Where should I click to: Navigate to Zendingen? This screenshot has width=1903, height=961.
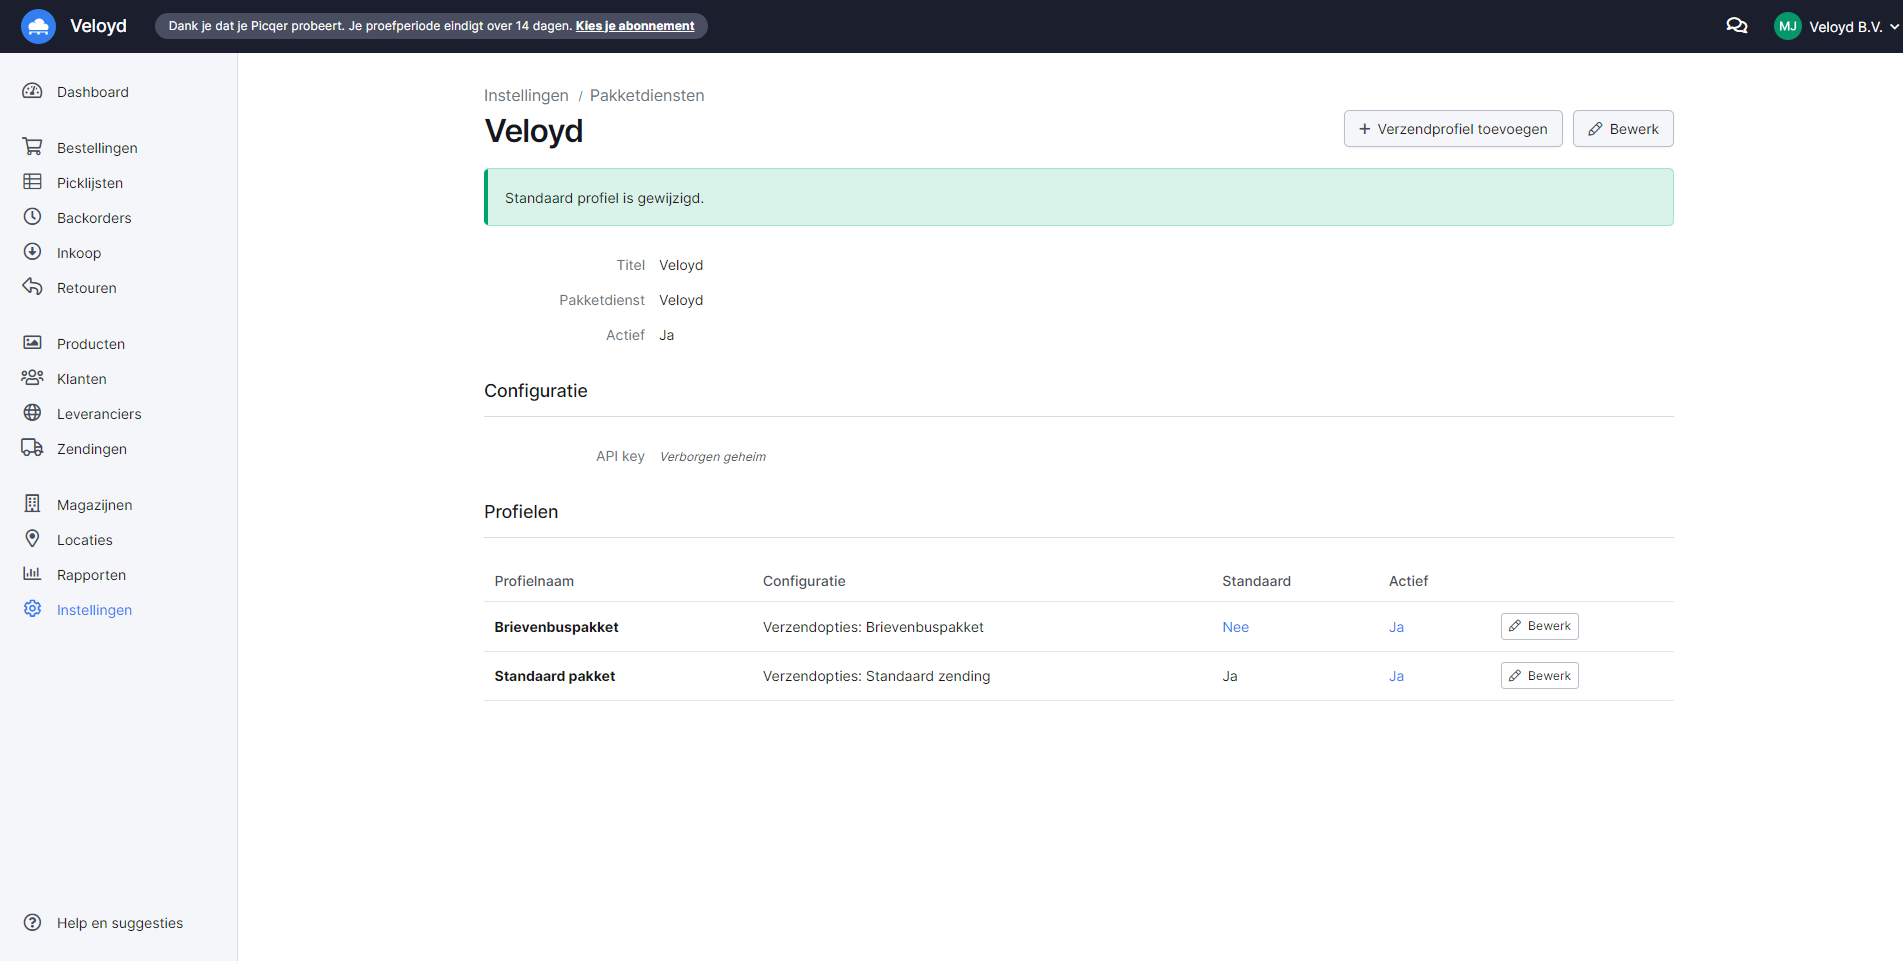(92, 449)
